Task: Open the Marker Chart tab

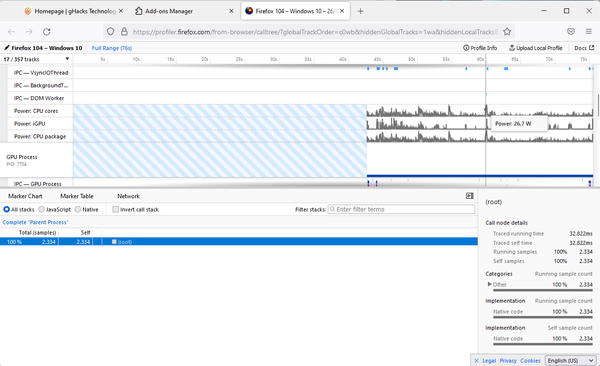Action: click(25, 196)
